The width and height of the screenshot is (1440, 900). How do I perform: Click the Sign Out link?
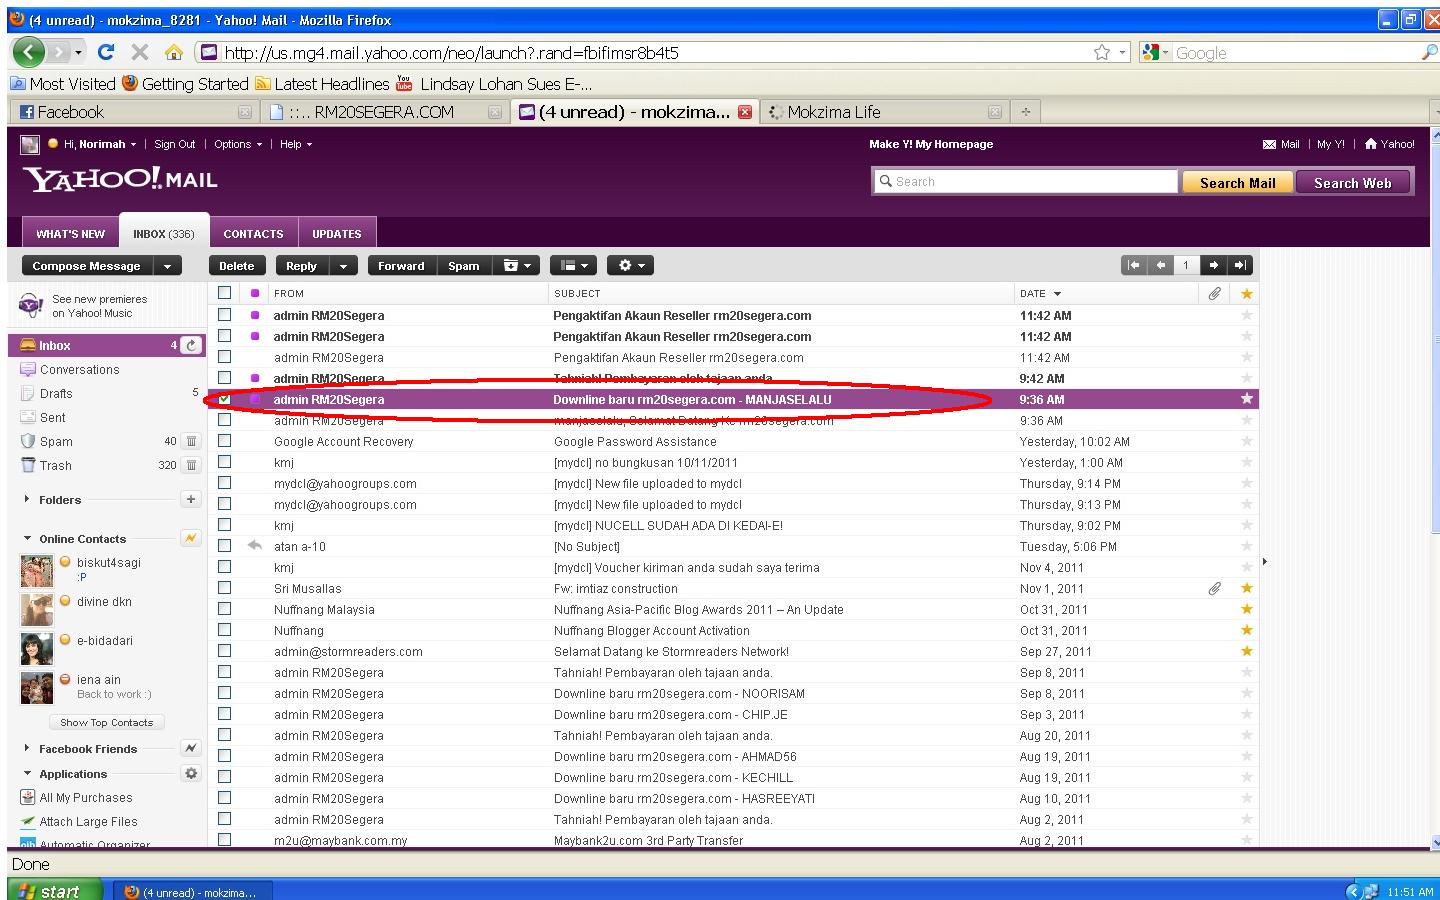(175, 144)
